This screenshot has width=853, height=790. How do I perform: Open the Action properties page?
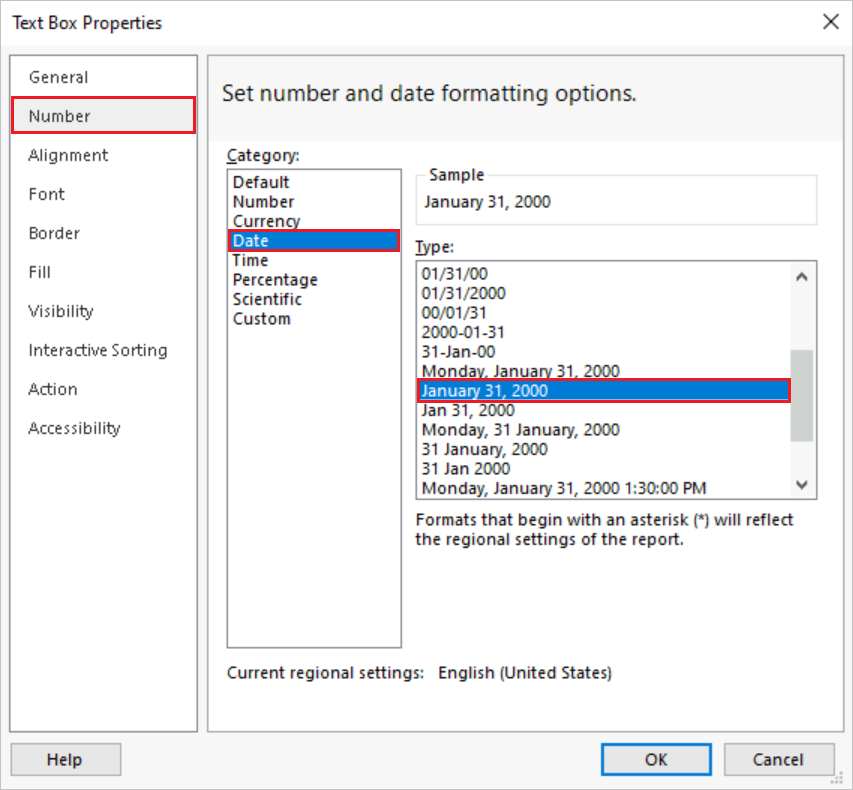[x=52, y=389]
